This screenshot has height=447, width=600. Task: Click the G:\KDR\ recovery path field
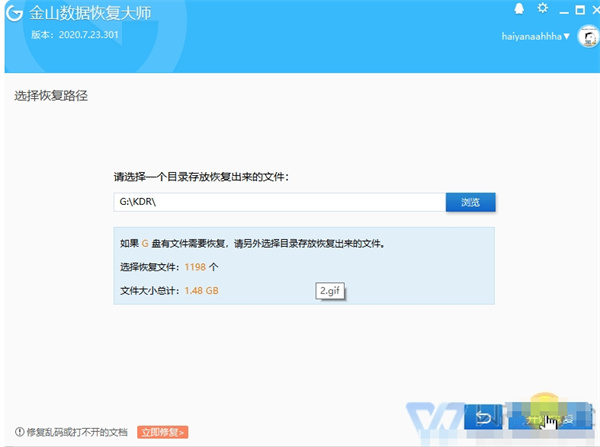(x=280, y=202)
